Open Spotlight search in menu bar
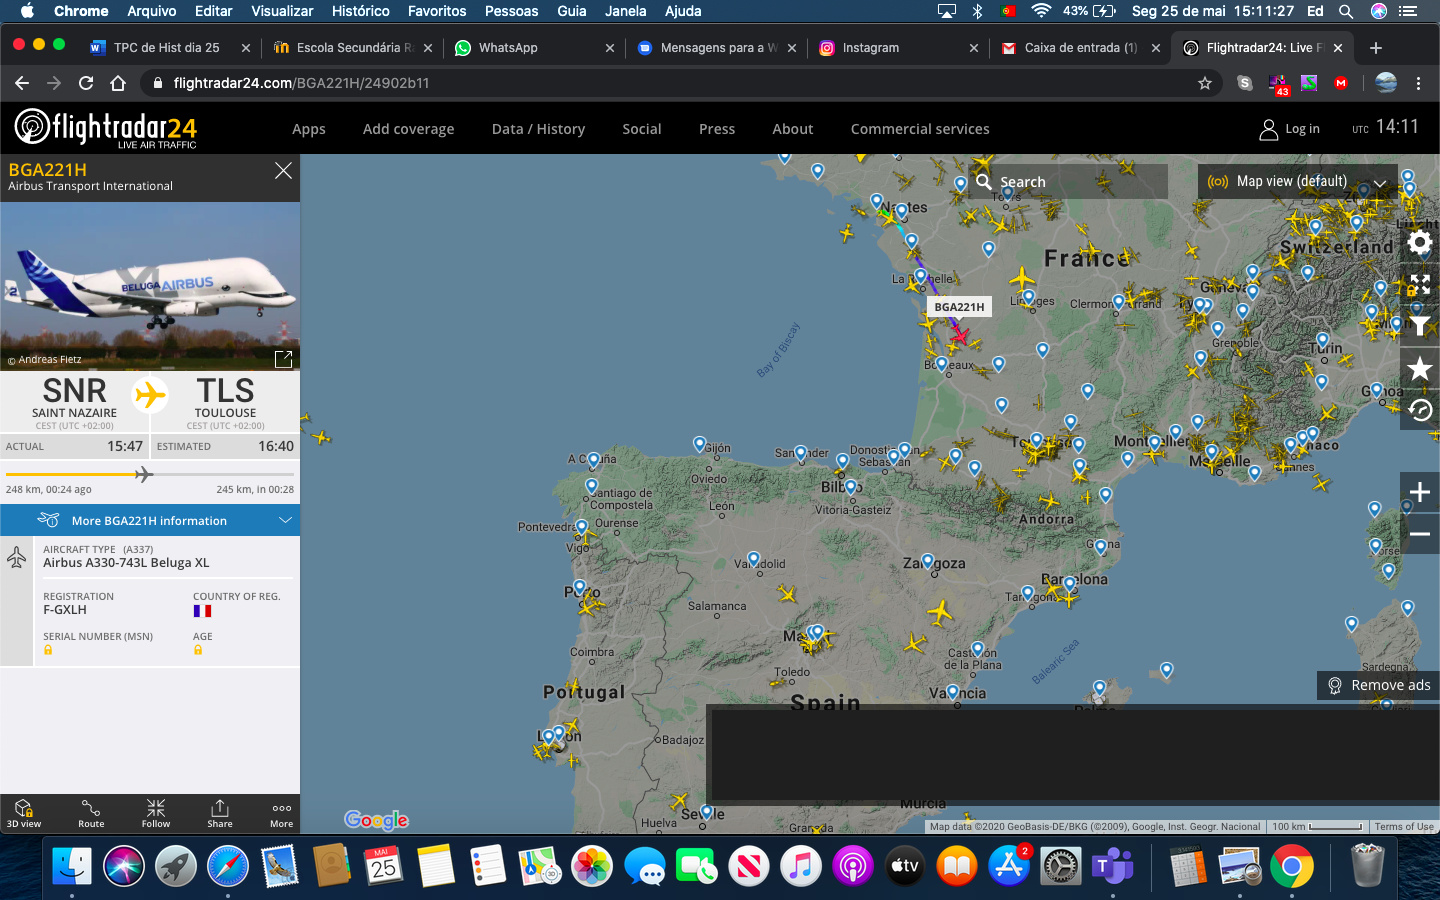 click(1346, 11)
